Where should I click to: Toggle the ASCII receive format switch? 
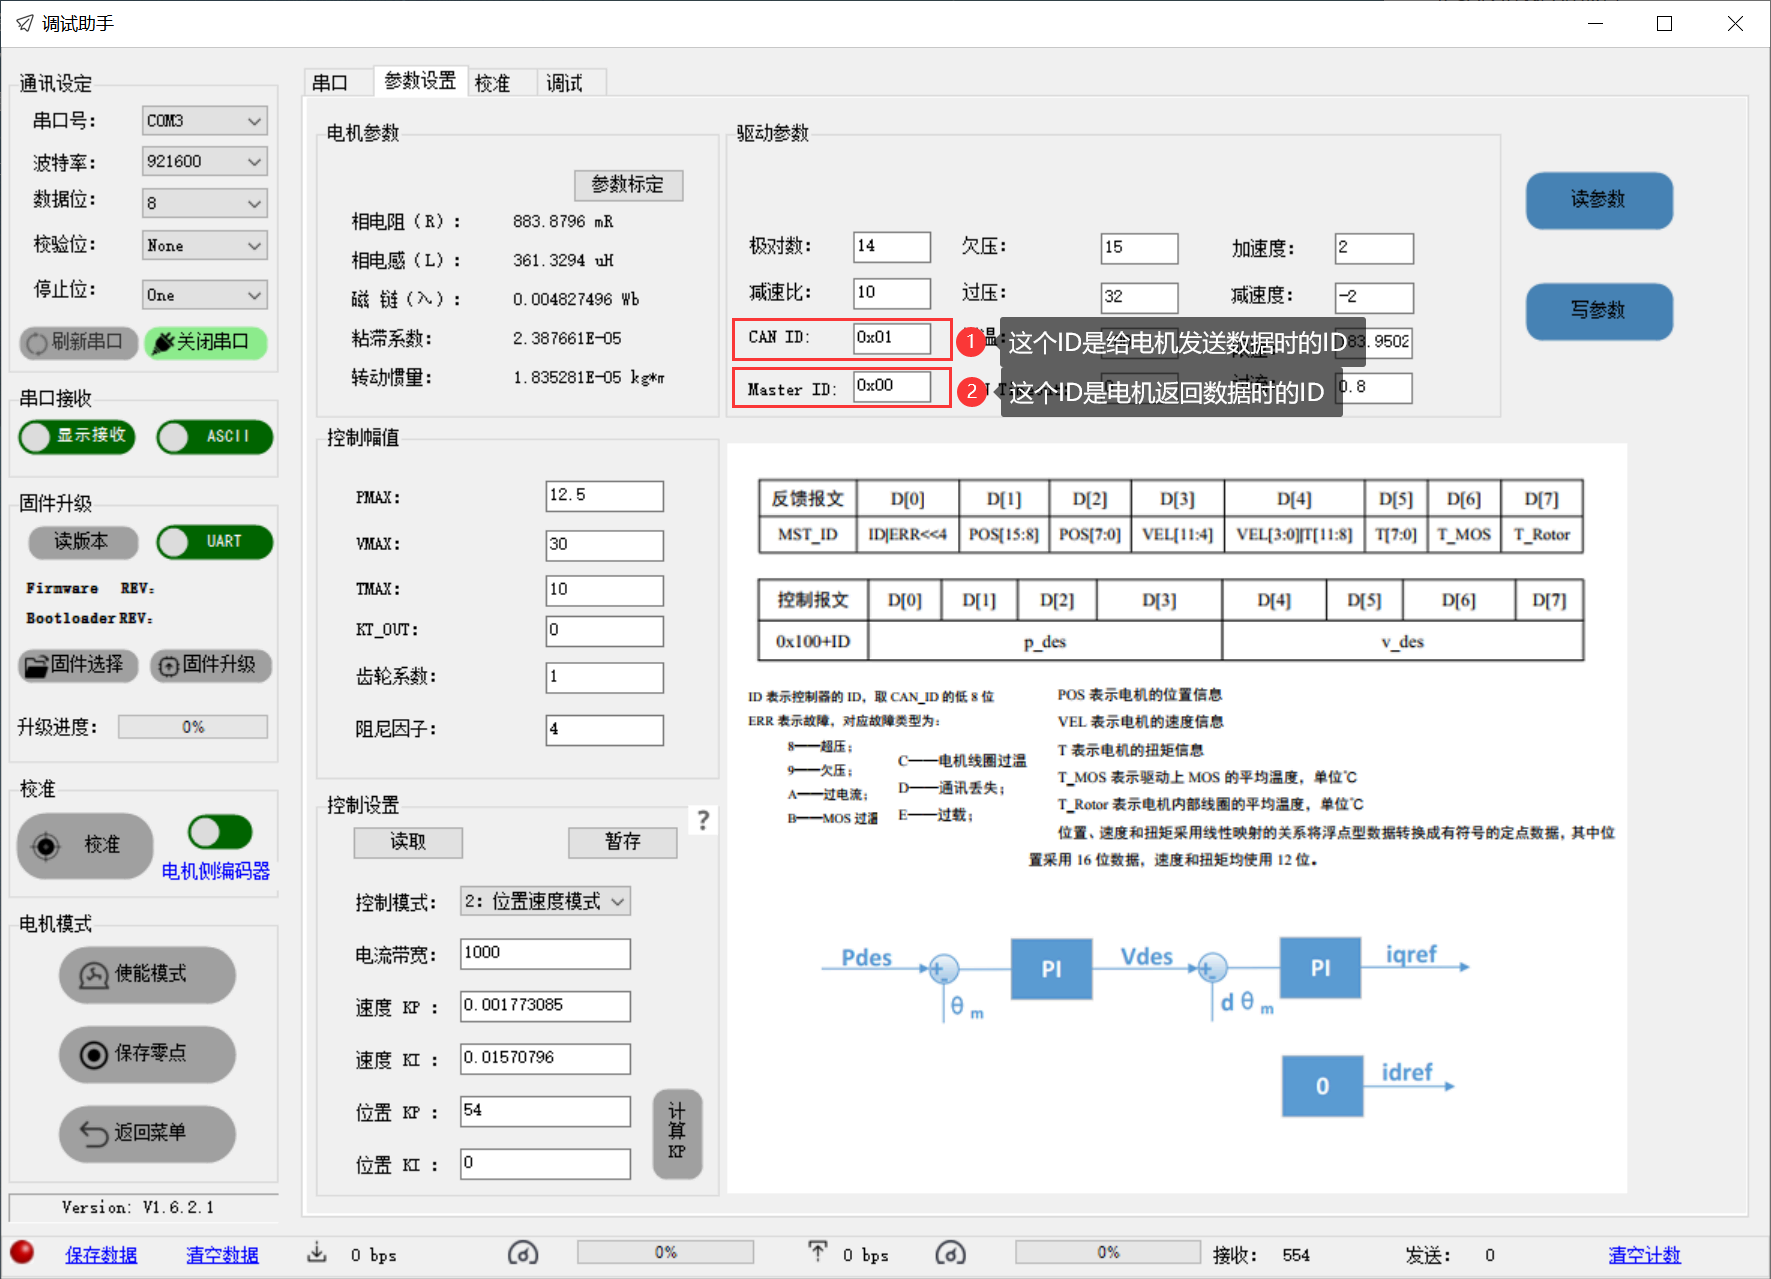coord(214,436)
